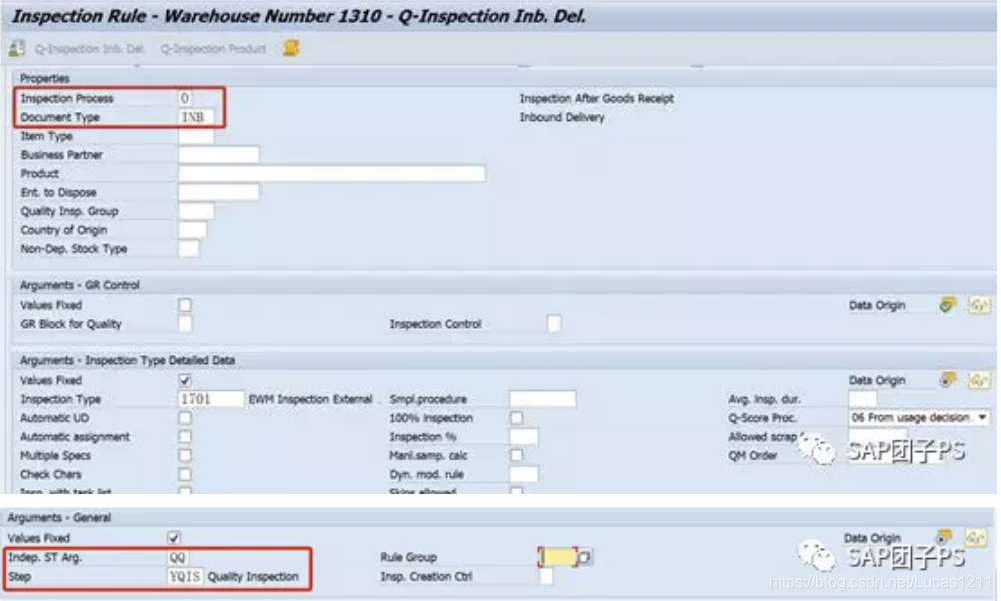Click into the Product input field
The image size is (1001, 601).
(x=332, y=174)
